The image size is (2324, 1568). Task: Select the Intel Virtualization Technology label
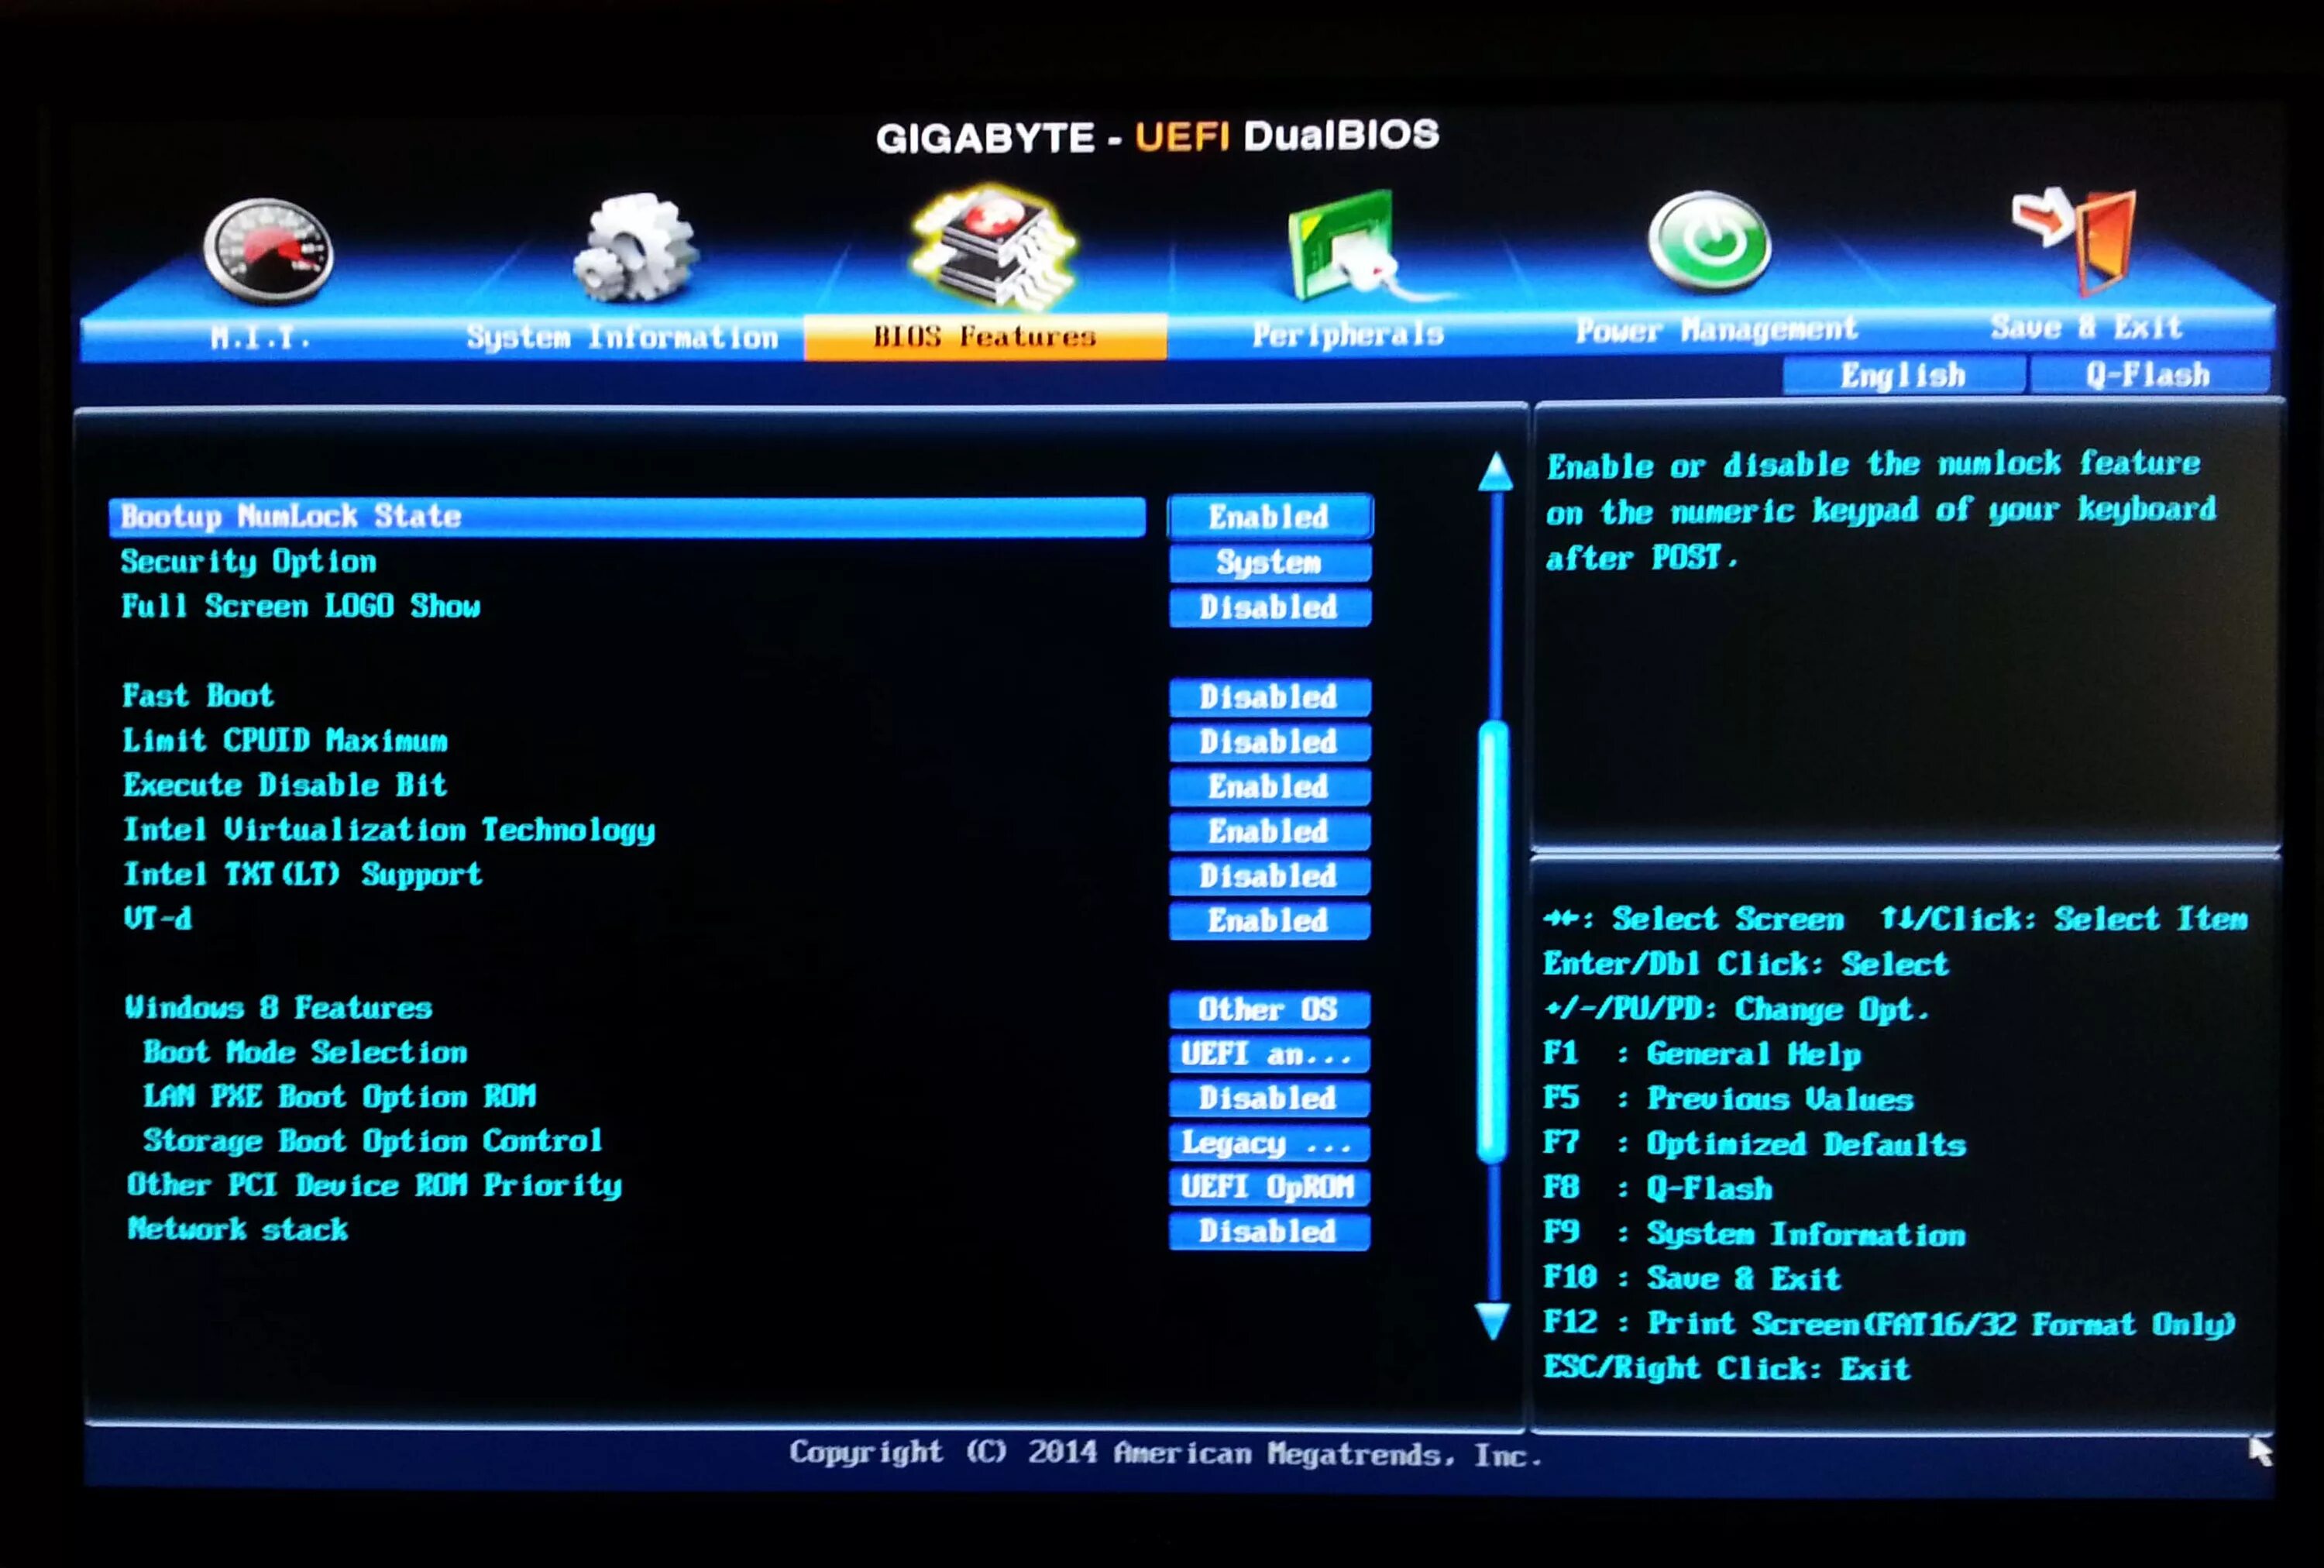389,830
